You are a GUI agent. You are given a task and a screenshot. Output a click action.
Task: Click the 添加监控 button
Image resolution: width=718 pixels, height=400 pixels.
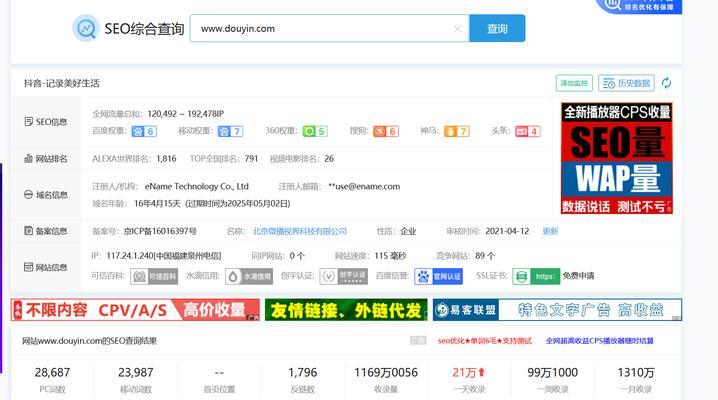(574, 83)
